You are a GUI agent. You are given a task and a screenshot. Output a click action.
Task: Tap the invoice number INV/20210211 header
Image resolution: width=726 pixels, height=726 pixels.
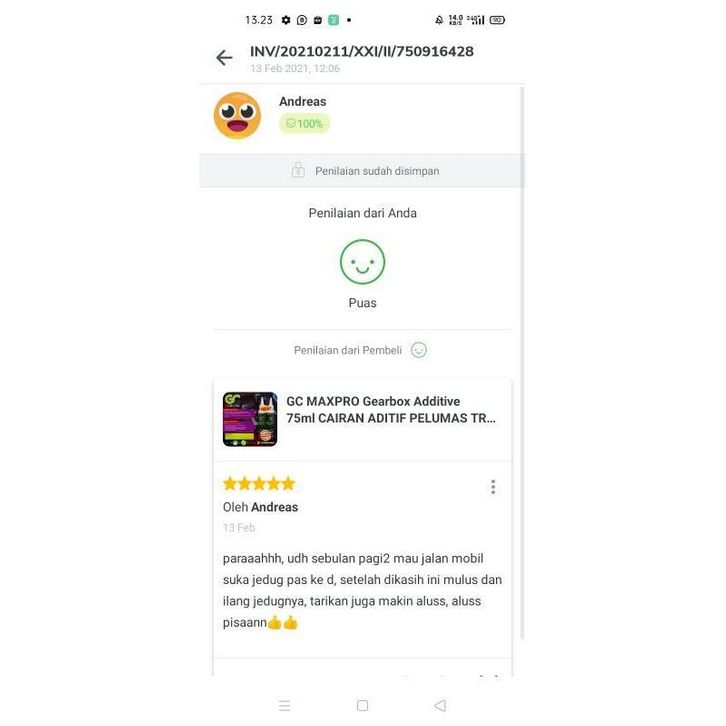pos(362,51)
